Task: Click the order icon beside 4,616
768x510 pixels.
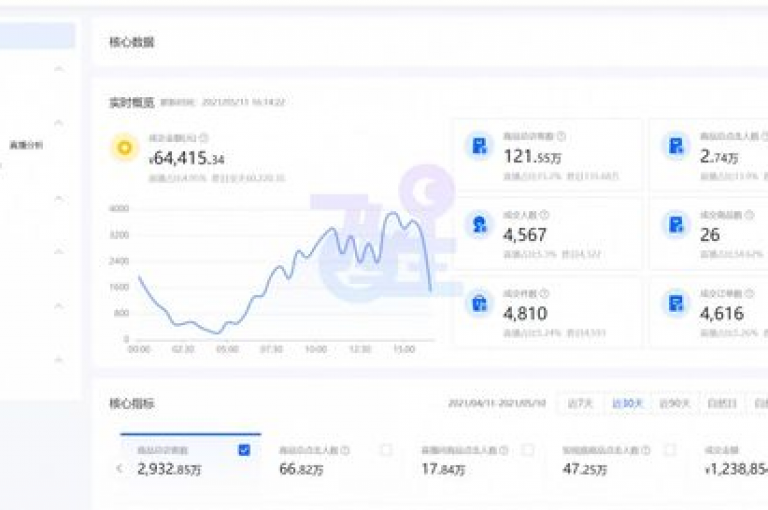Action: (676, 303)
